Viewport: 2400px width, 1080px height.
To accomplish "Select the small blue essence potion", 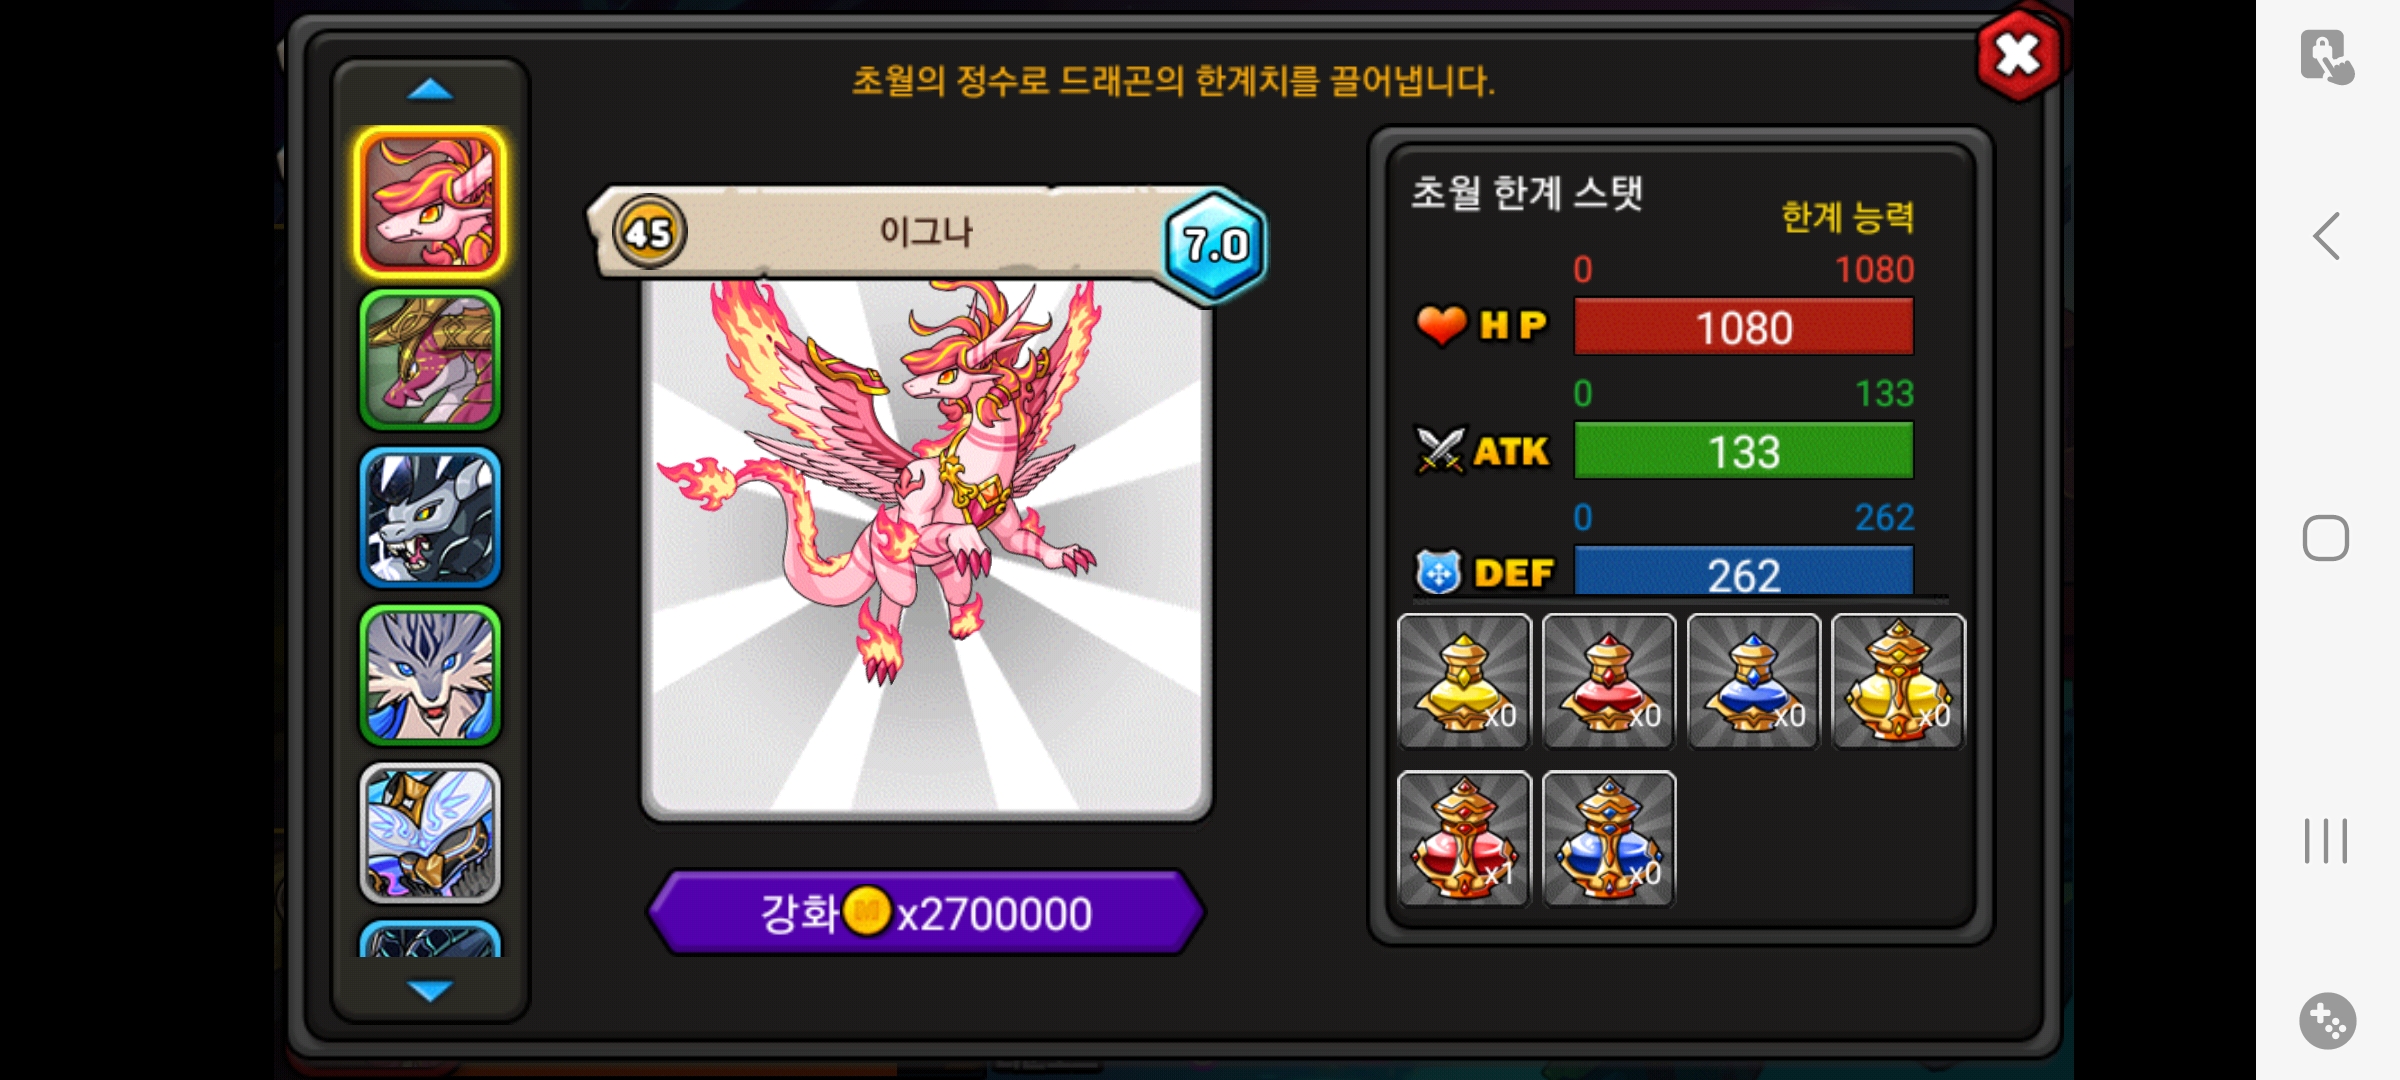I will (x=1753, y=681).
